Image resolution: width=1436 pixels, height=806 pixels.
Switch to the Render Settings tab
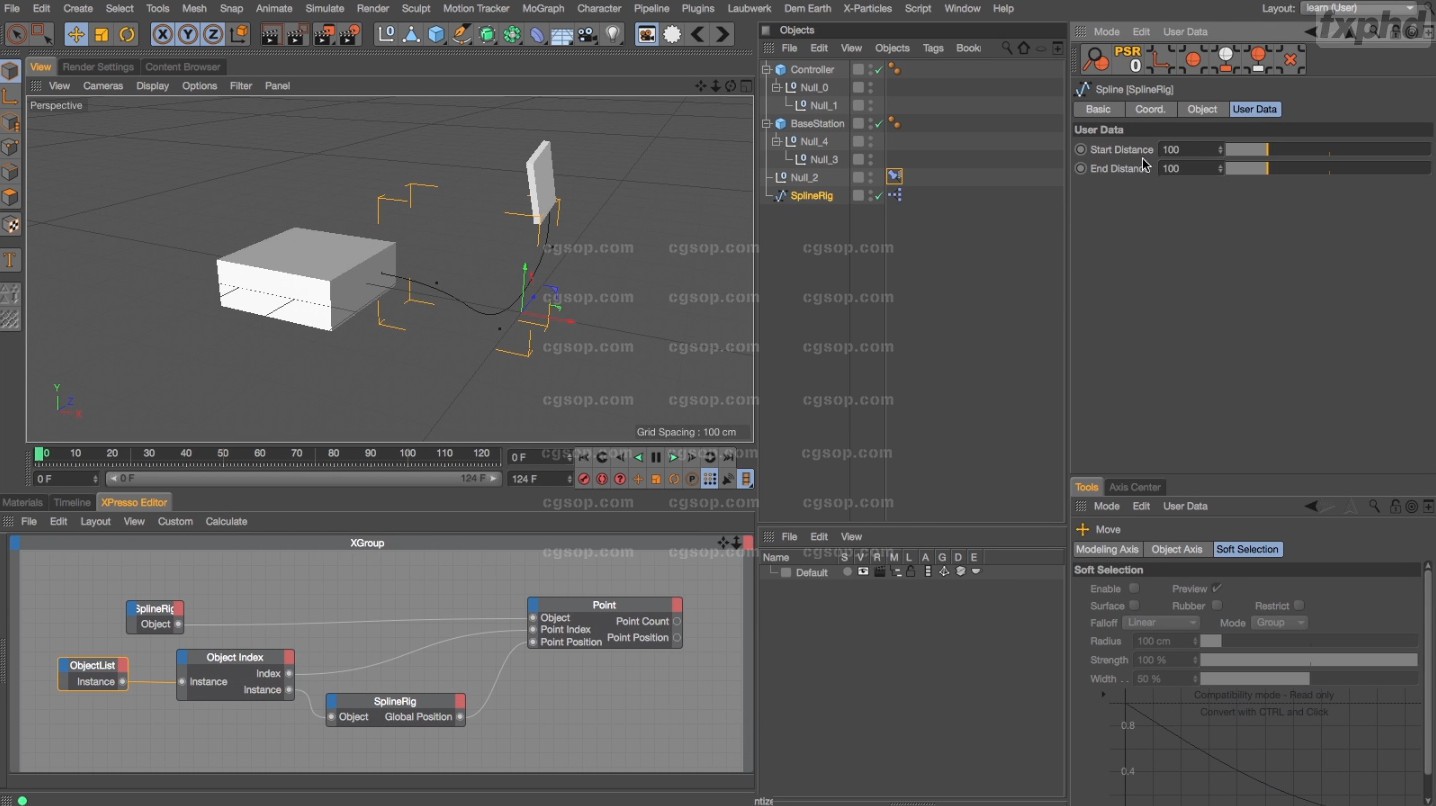pyautogui.click(x=98, y=67)
